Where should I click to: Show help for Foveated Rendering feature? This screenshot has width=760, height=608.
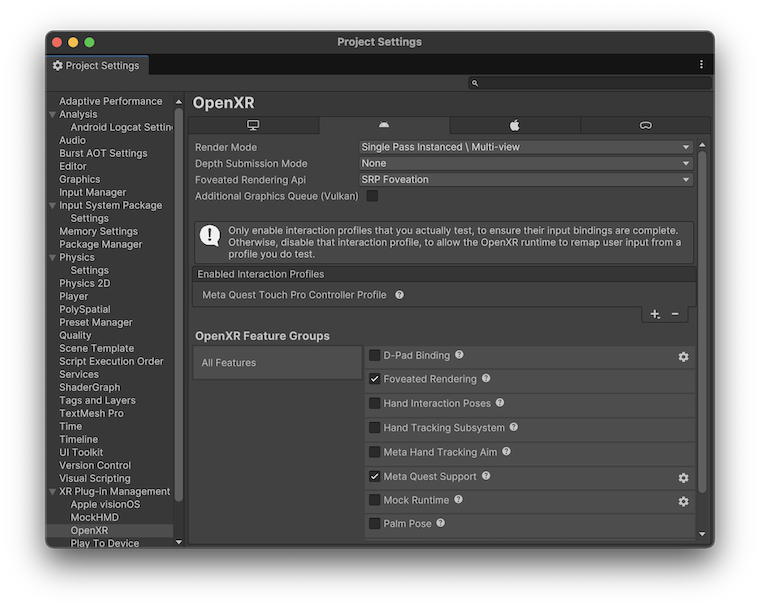pyautogui.click(x=486, y=379)
